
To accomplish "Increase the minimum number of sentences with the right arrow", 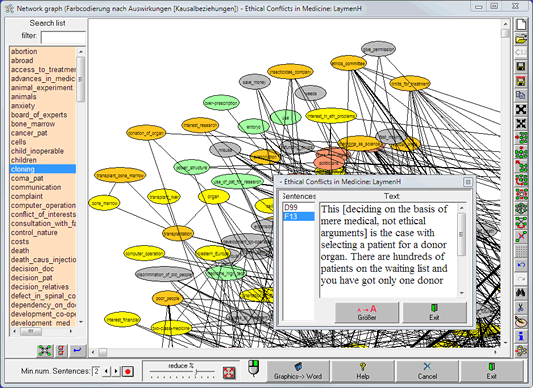I will pos(116,371).
